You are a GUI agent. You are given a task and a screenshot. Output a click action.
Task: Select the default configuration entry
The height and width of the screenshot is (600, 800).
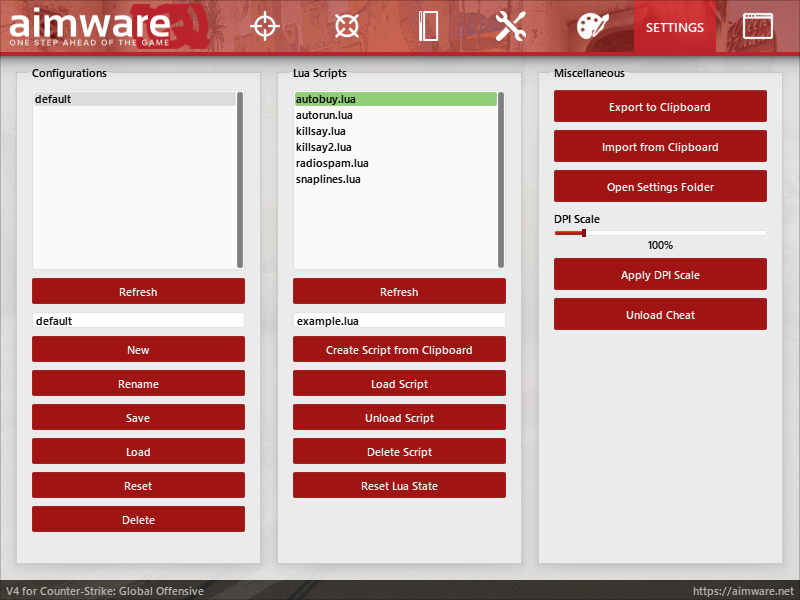[134, 99]
